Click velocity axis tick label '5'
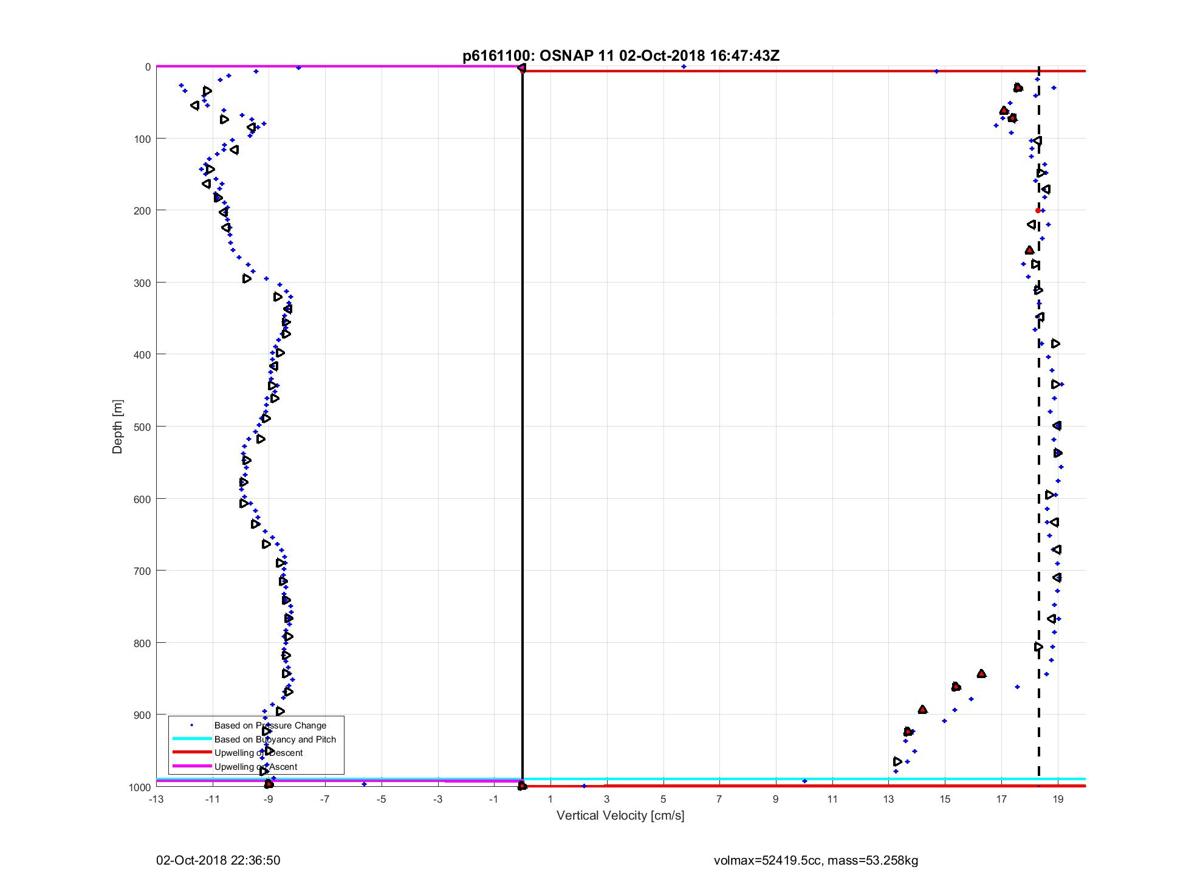Viewport: 1200px width, 885px height. click(x=663, y=799)
